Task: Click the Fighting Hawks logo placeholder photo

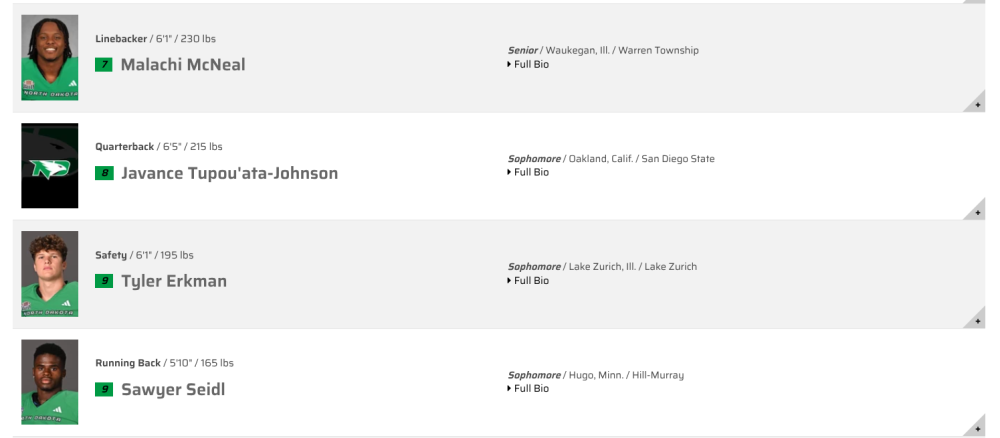Action: [50, 166]
